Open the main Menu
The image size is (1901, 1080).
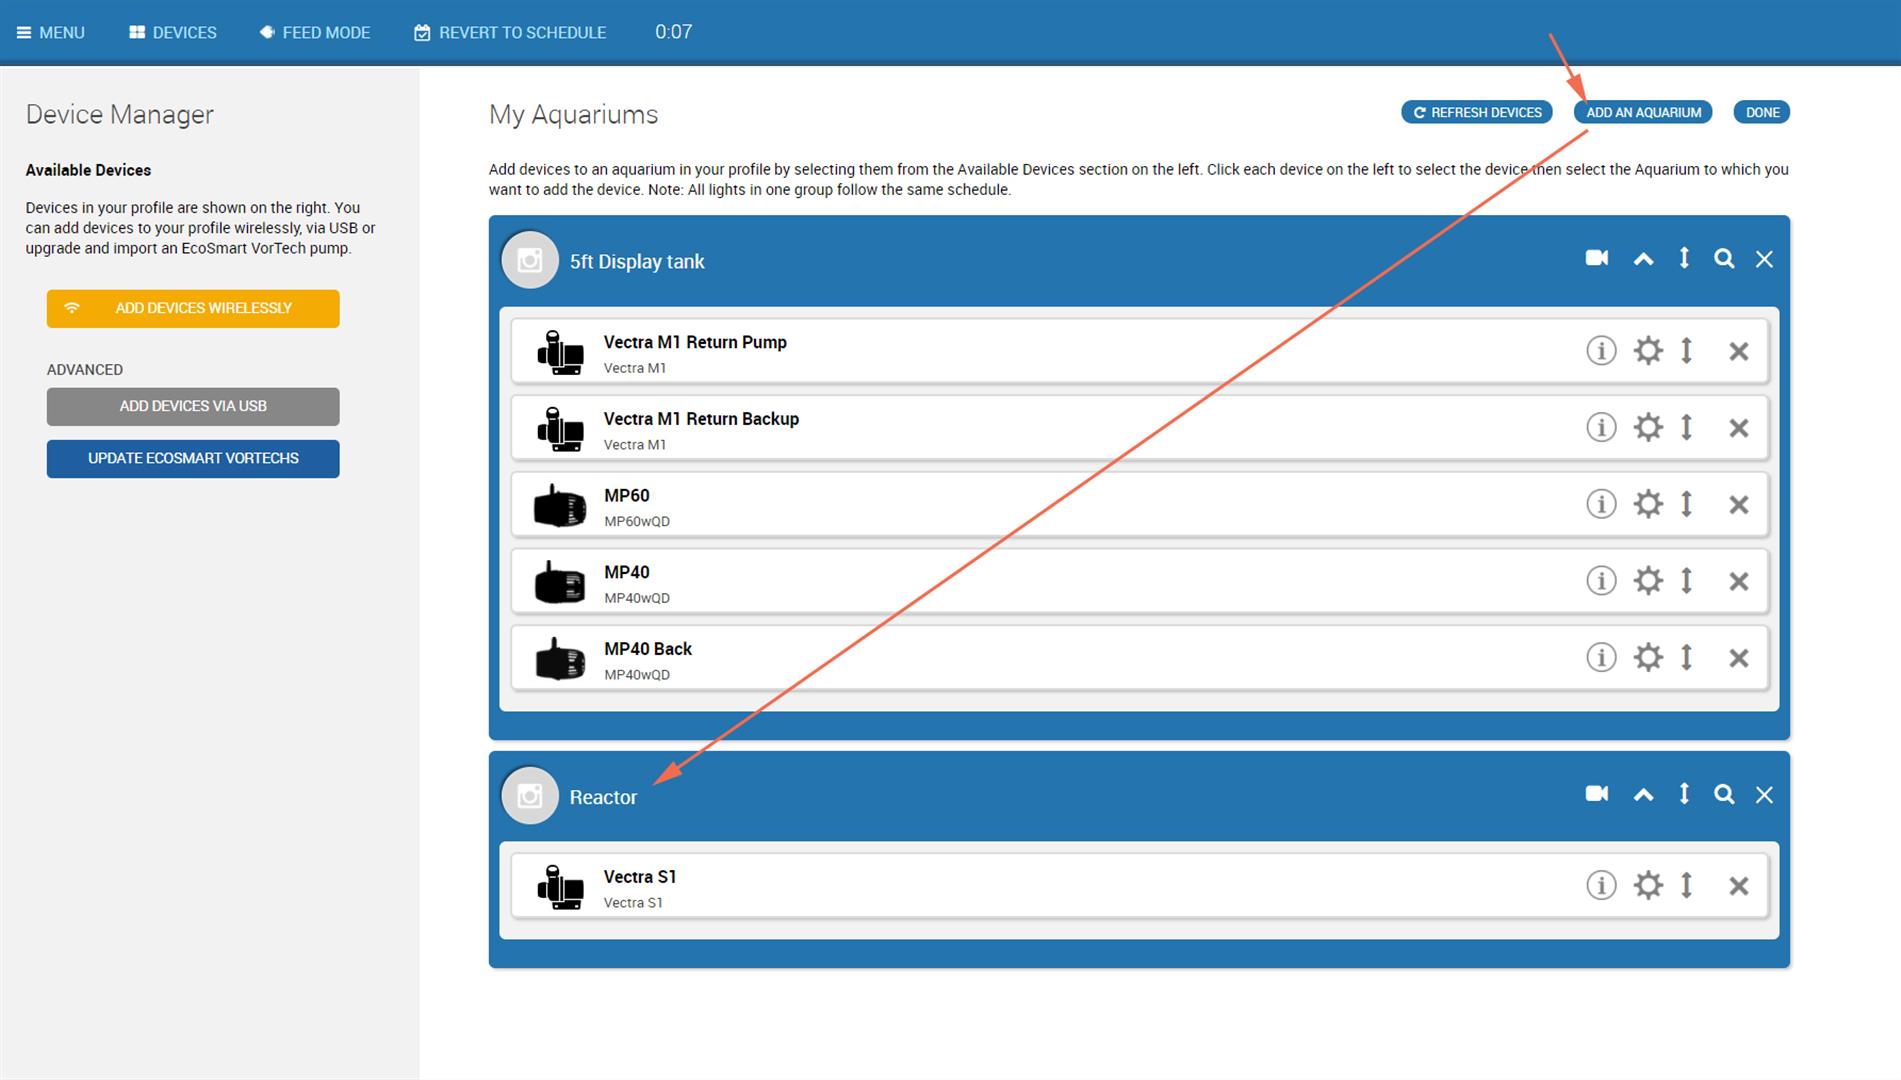click(51, 32)
